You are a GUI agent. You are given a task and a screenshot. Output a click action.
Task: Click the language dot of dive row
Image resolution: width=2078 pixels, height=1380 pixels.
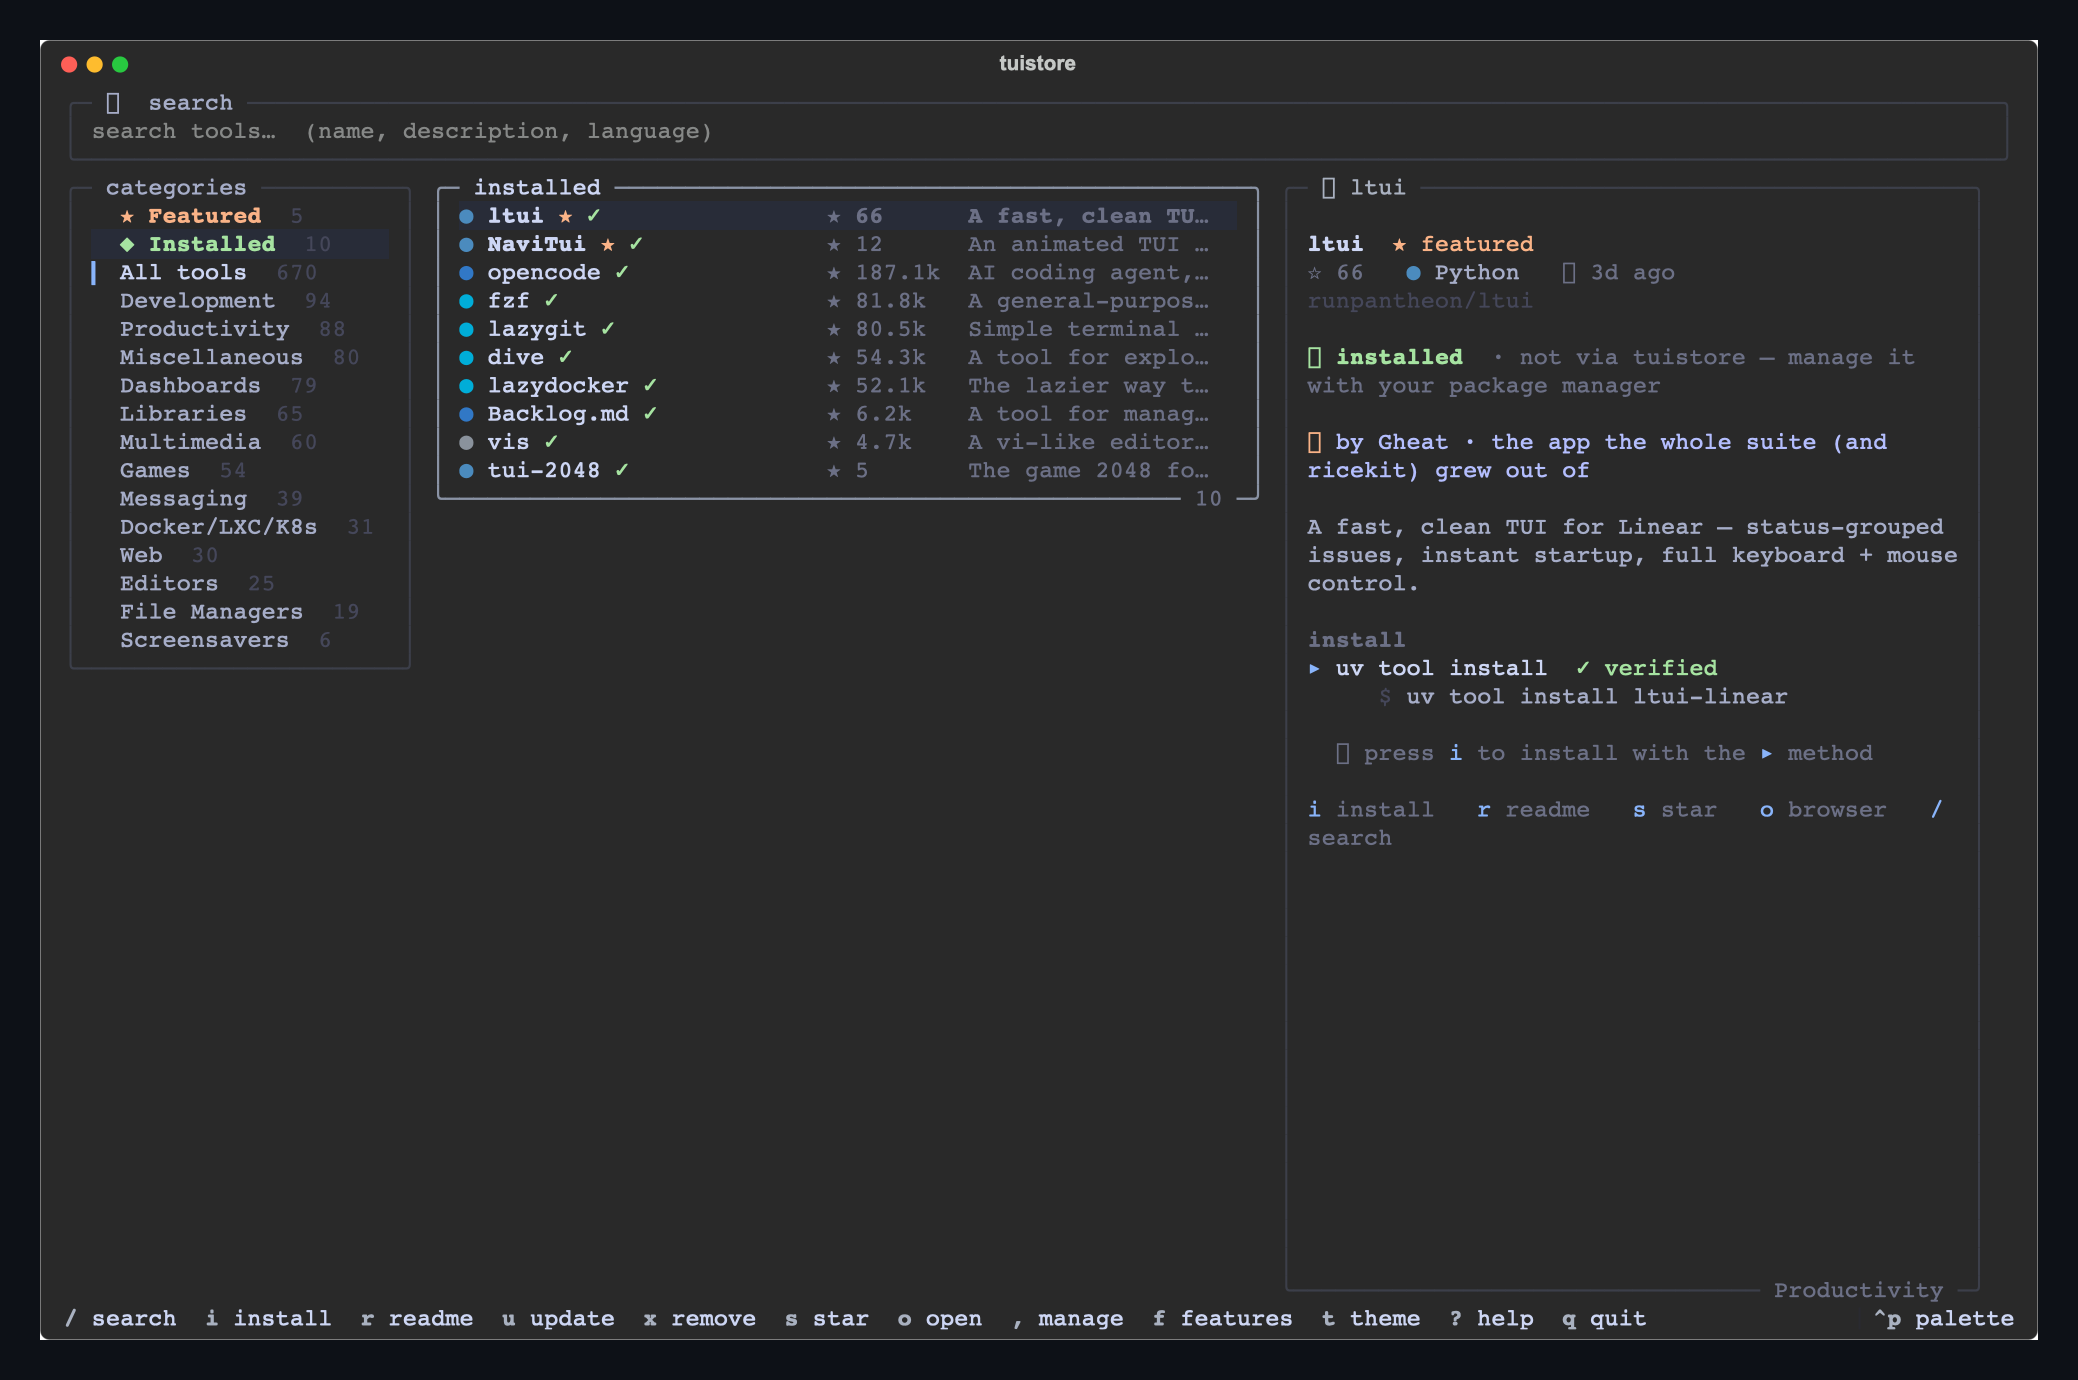466,357
